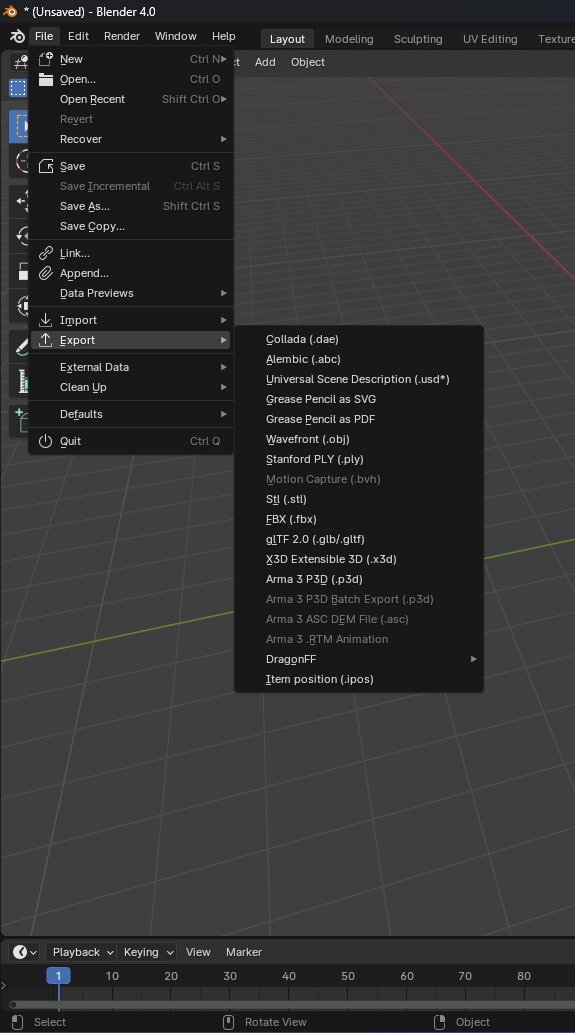Image resolution: width=575 pixels, height=1033 pixels.
Task: Click the Blender logo menu icon
Action: [17, 36]
